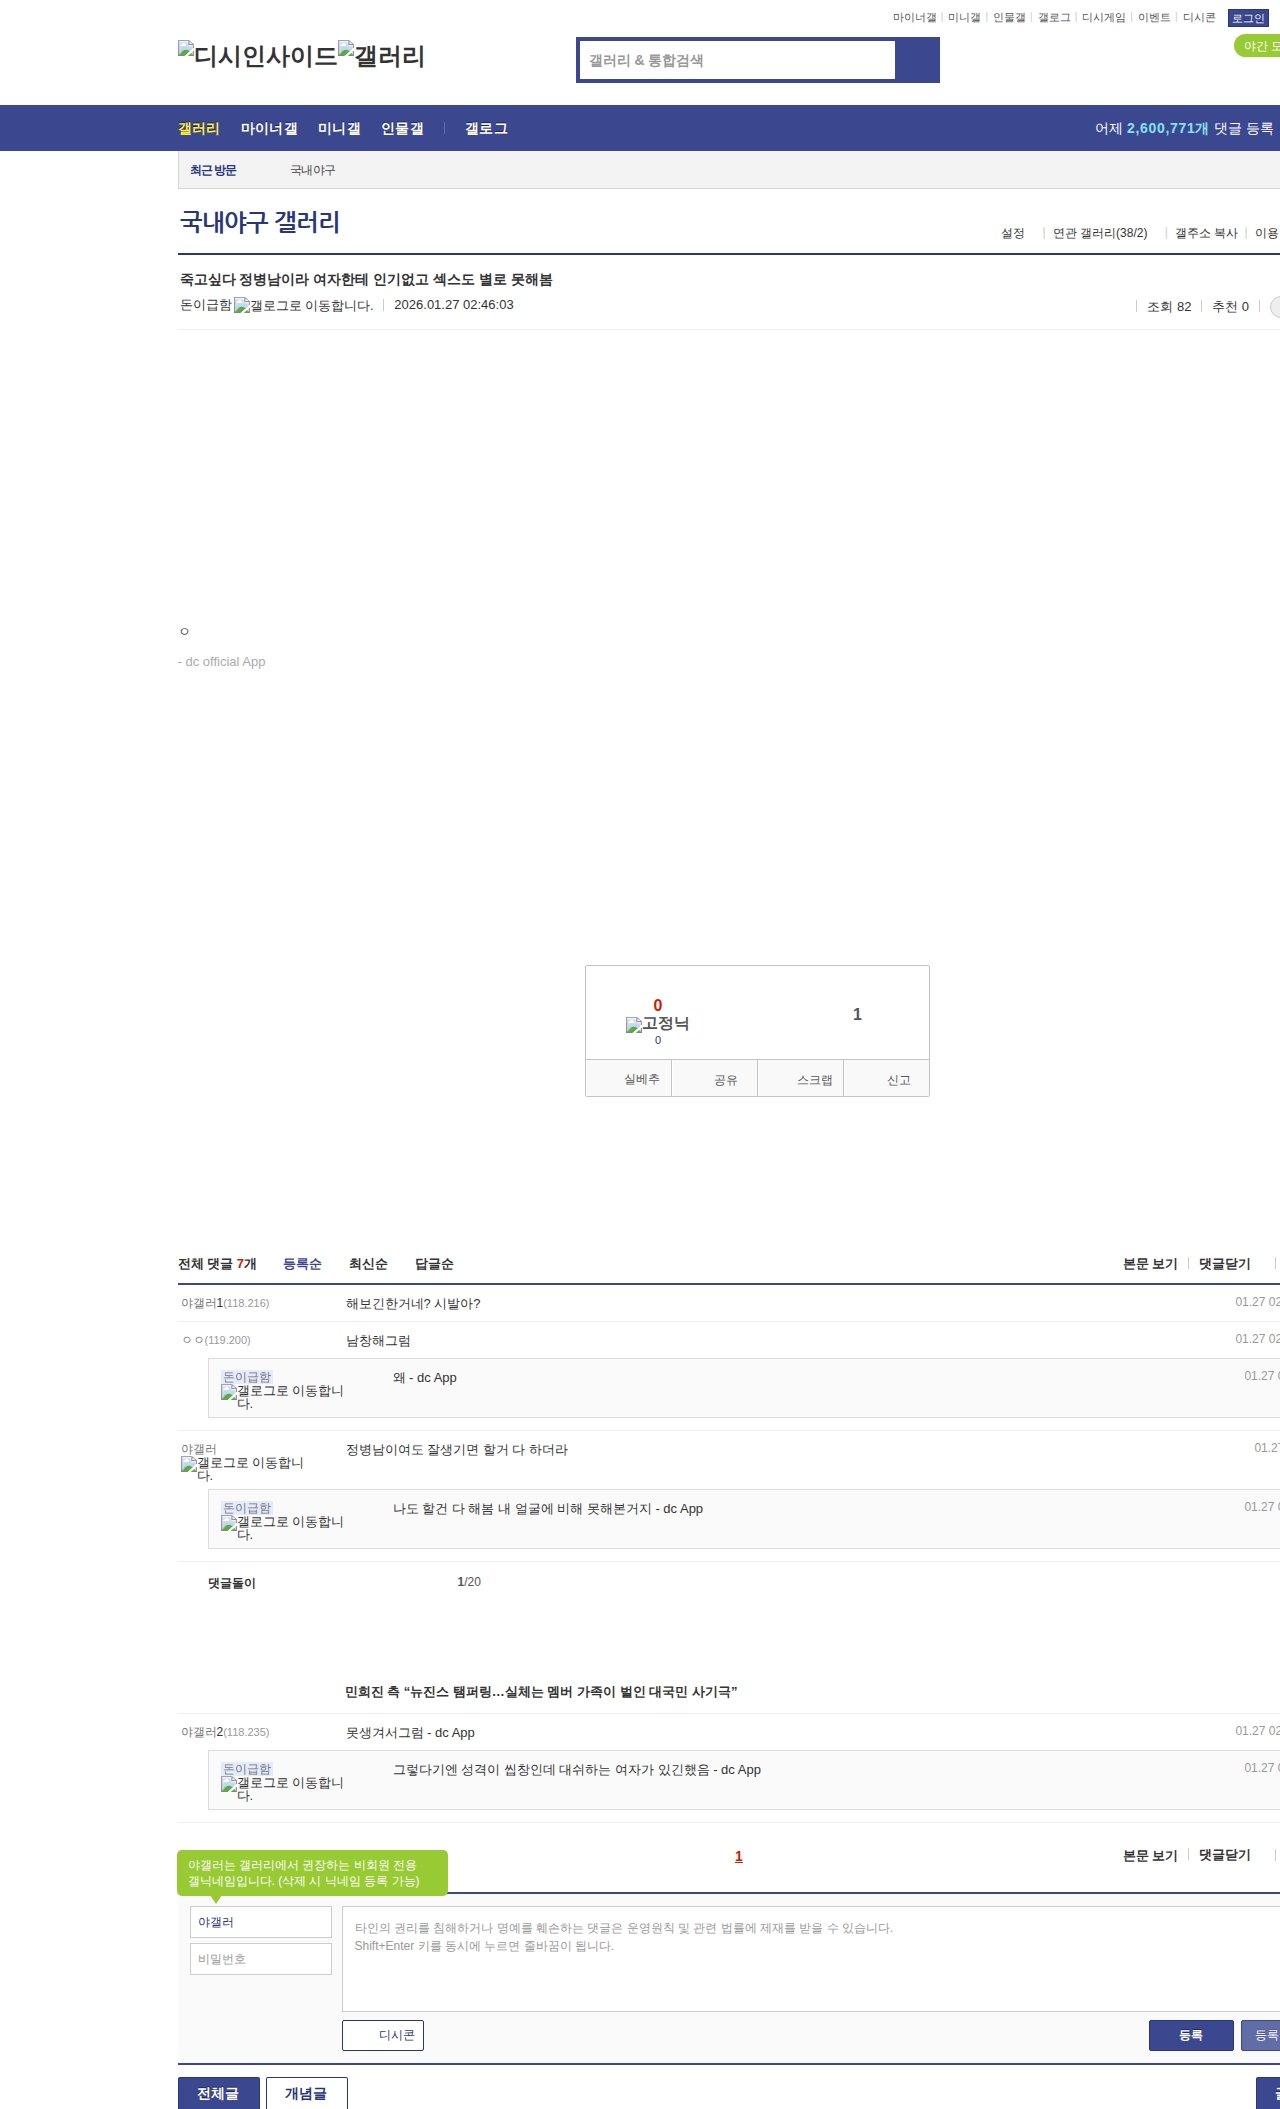The width and height of the screenshot is (1280, 2109).
Task: Open 갤러리 in the blue navigation bar
Action: point(199,128)
